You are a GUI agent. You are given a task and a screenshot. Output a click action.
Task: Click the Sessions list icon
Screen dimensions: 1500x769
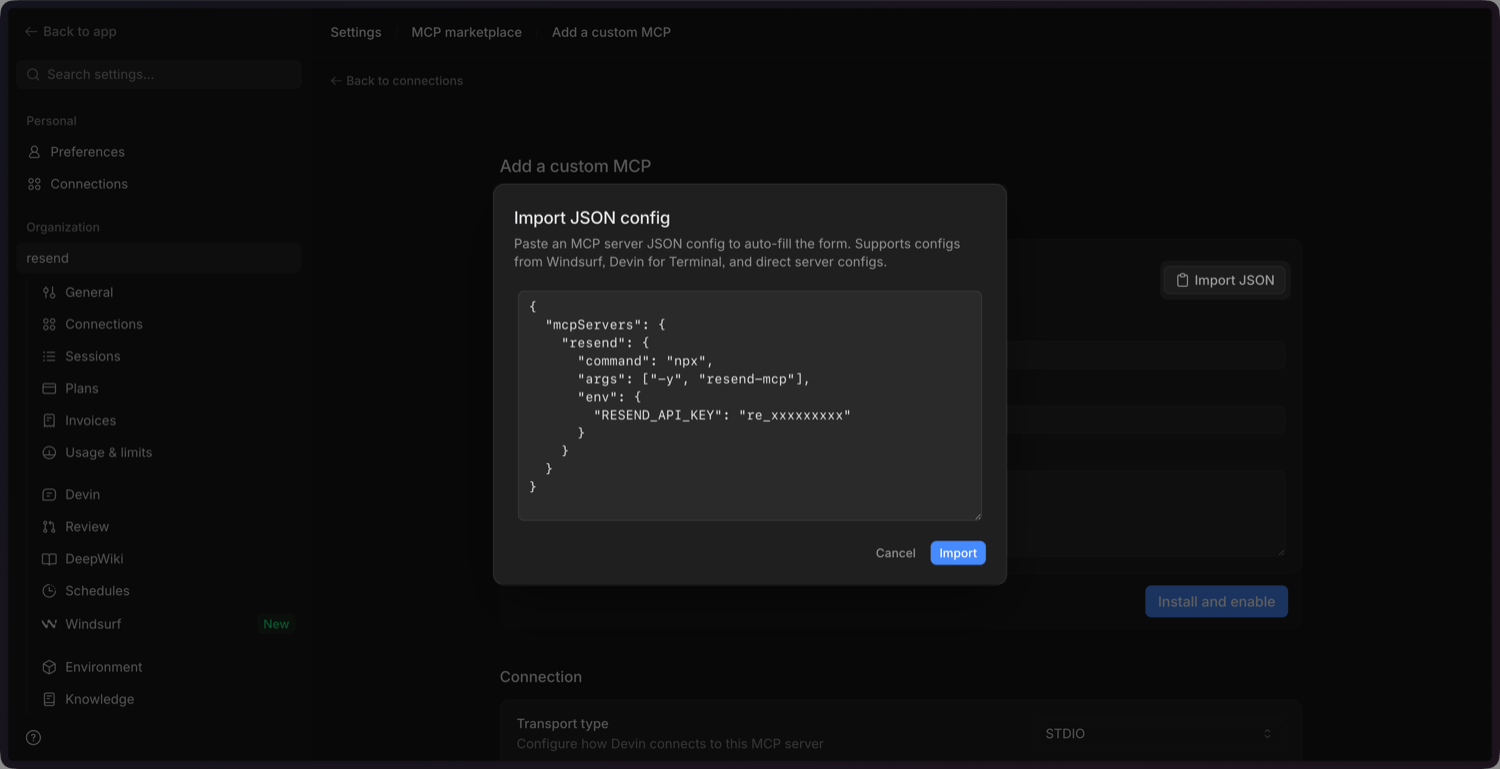tap(49, 356)
